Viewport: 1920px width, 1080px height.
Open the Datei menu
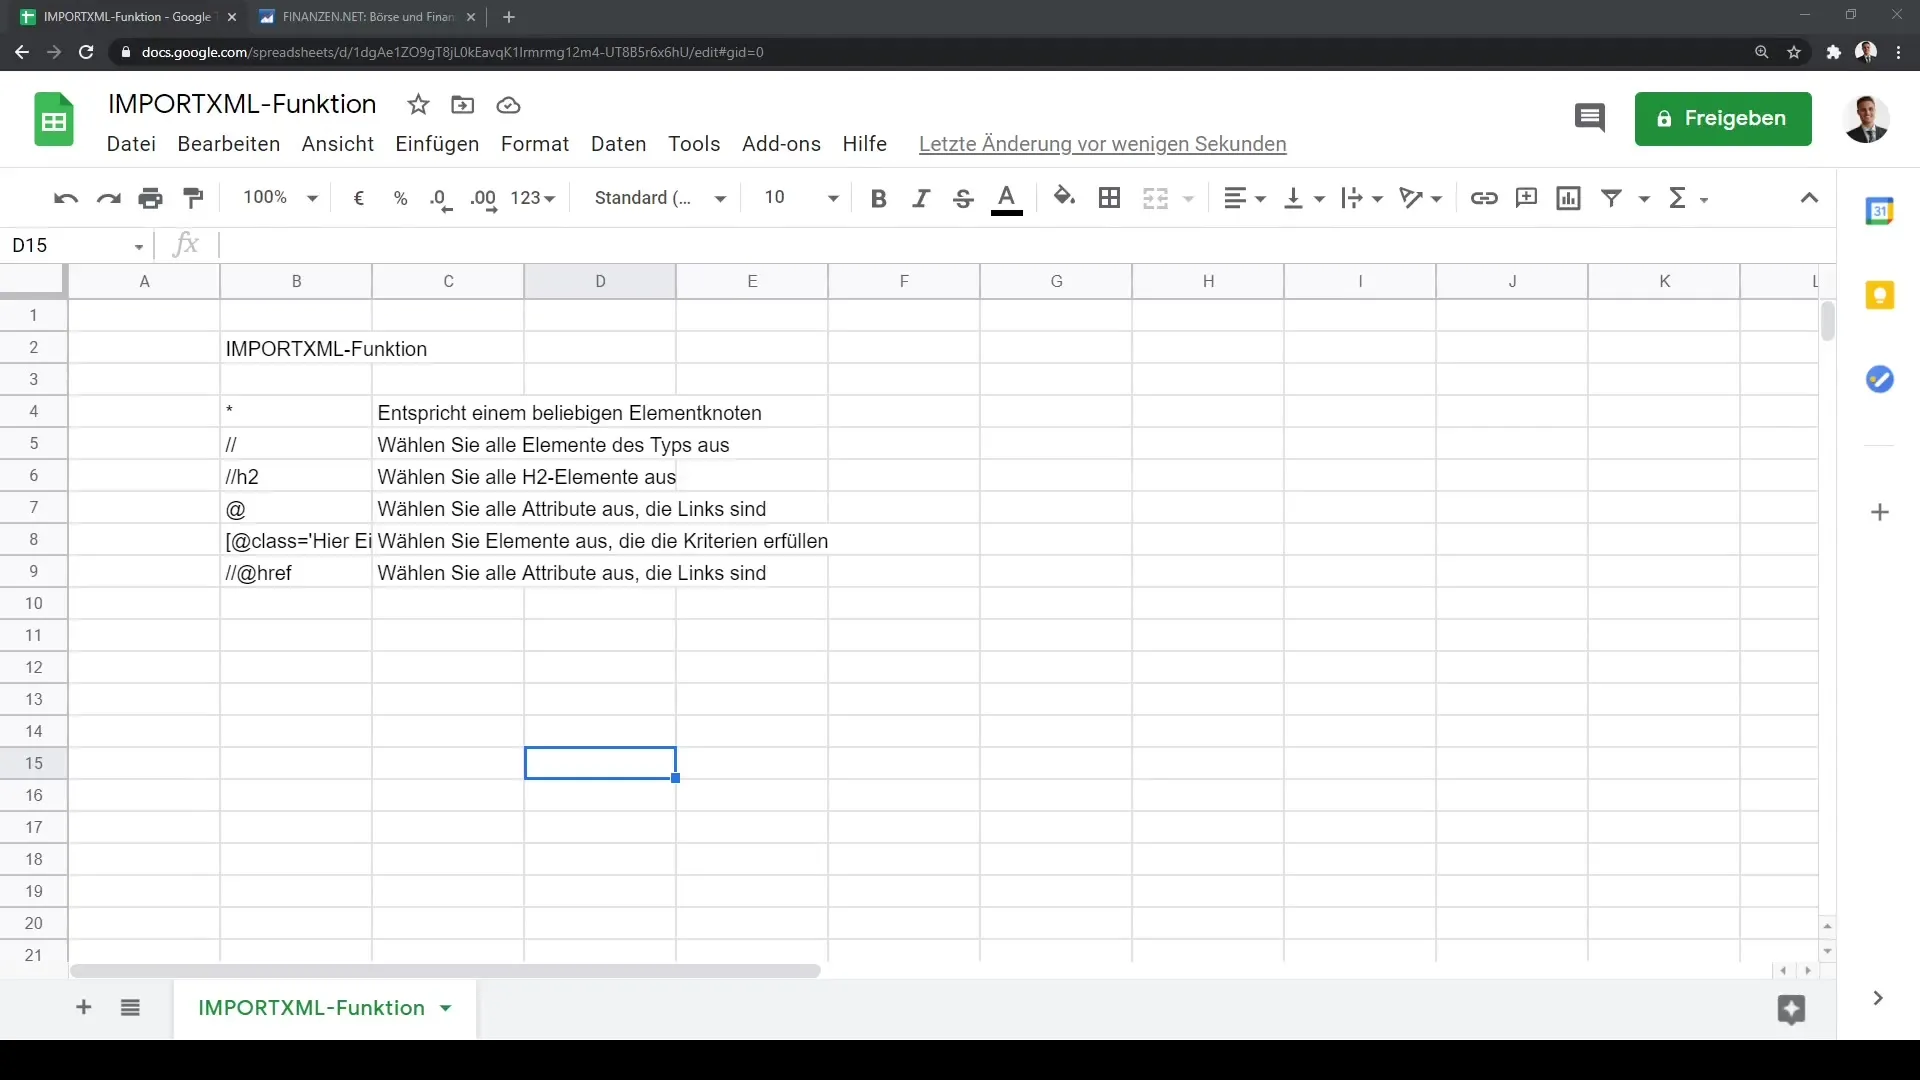click(131, 144)
